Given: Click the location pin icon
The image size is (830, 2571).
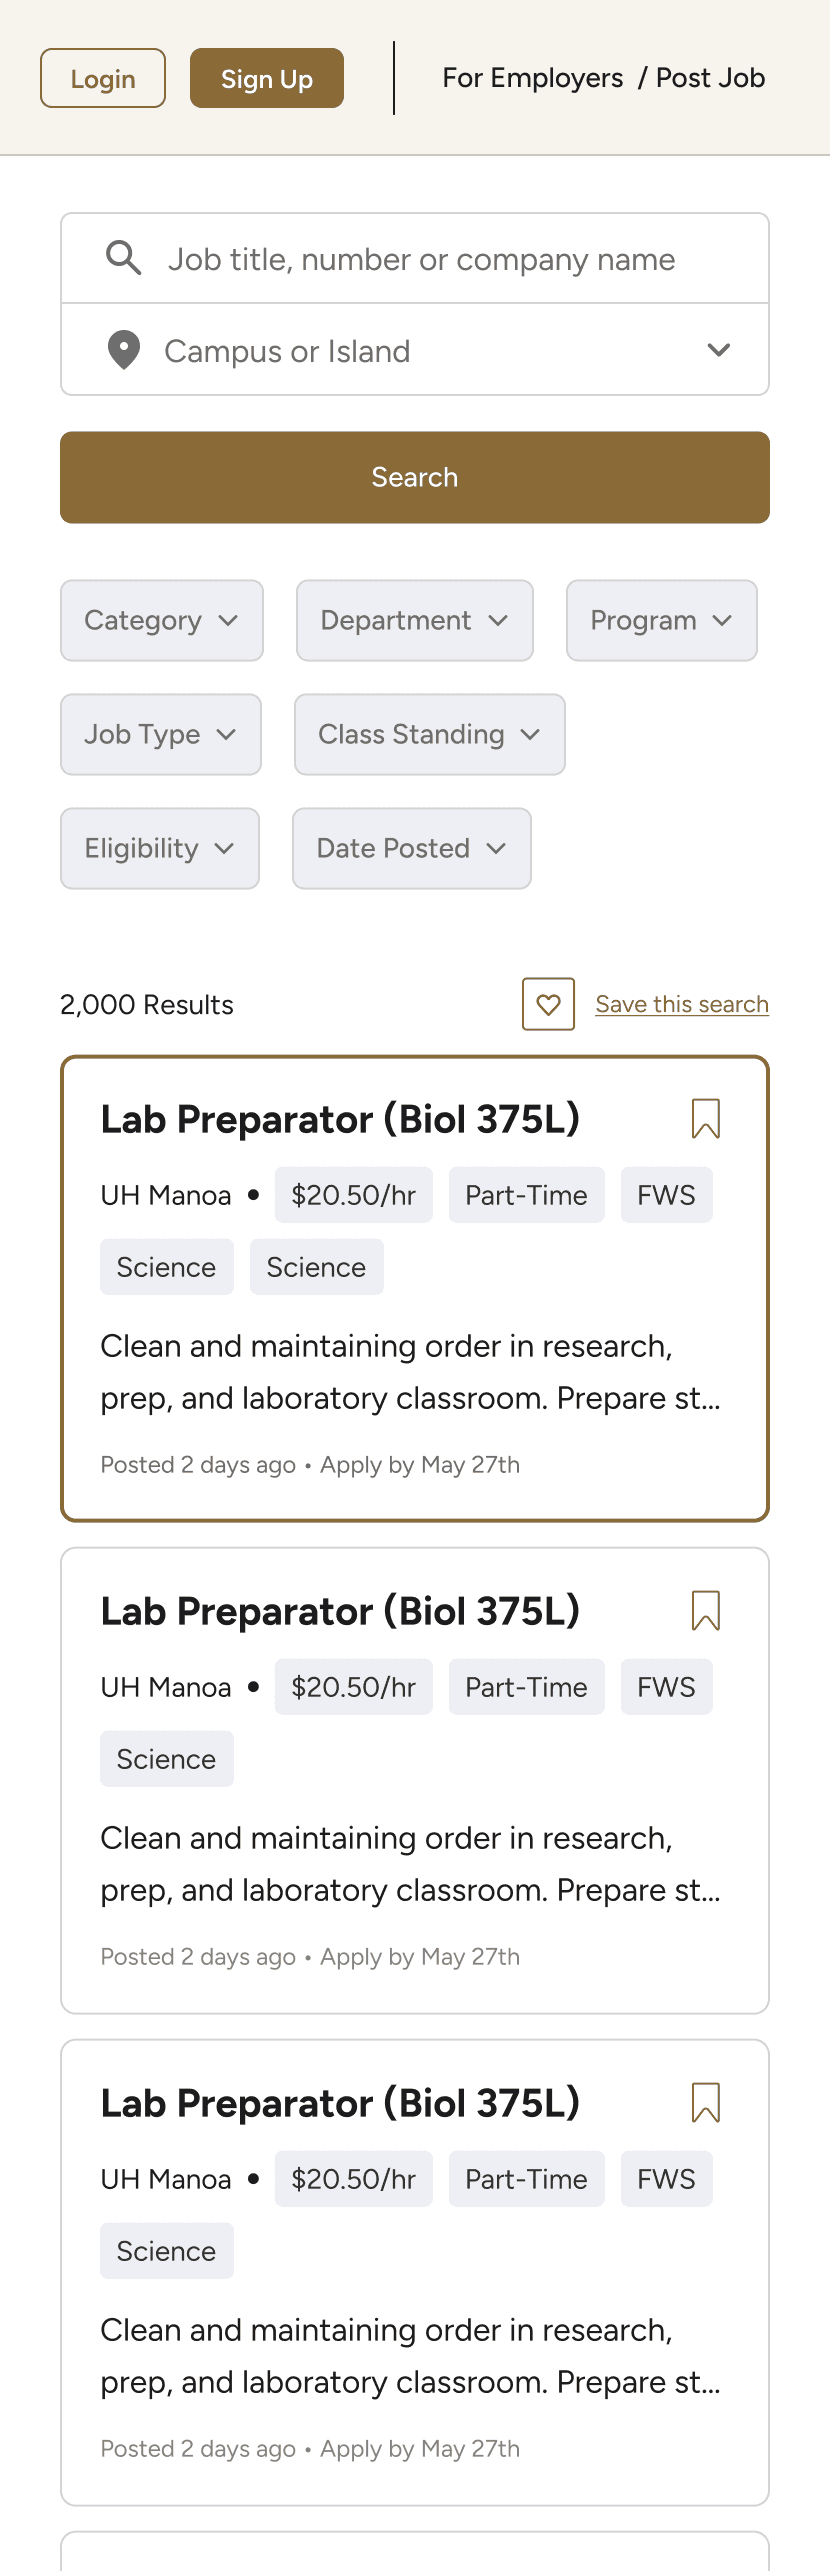Looking at the screenshot, I should click(x=123, y=350).
